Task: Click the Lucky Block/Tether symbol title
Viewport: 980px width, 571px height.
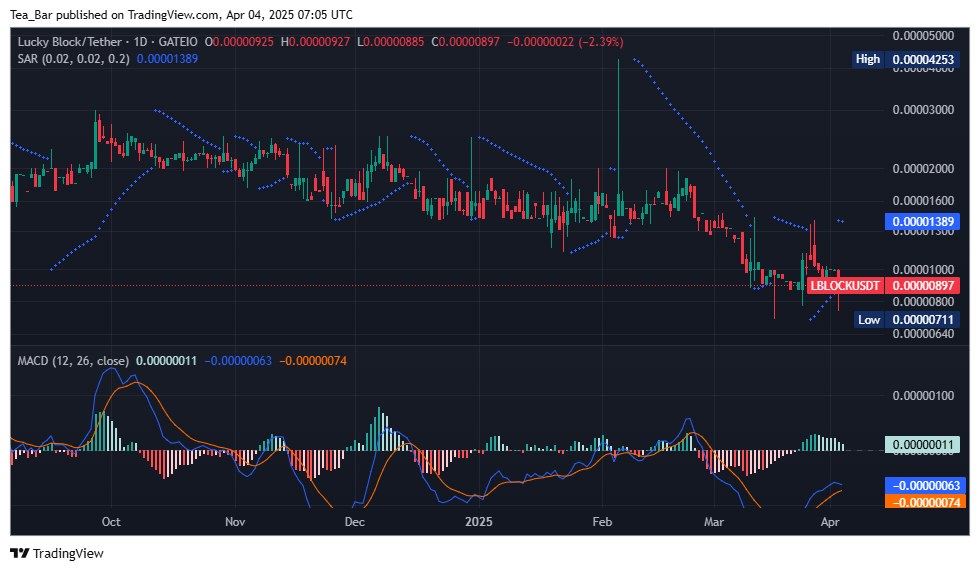Action: click(69, 42)
